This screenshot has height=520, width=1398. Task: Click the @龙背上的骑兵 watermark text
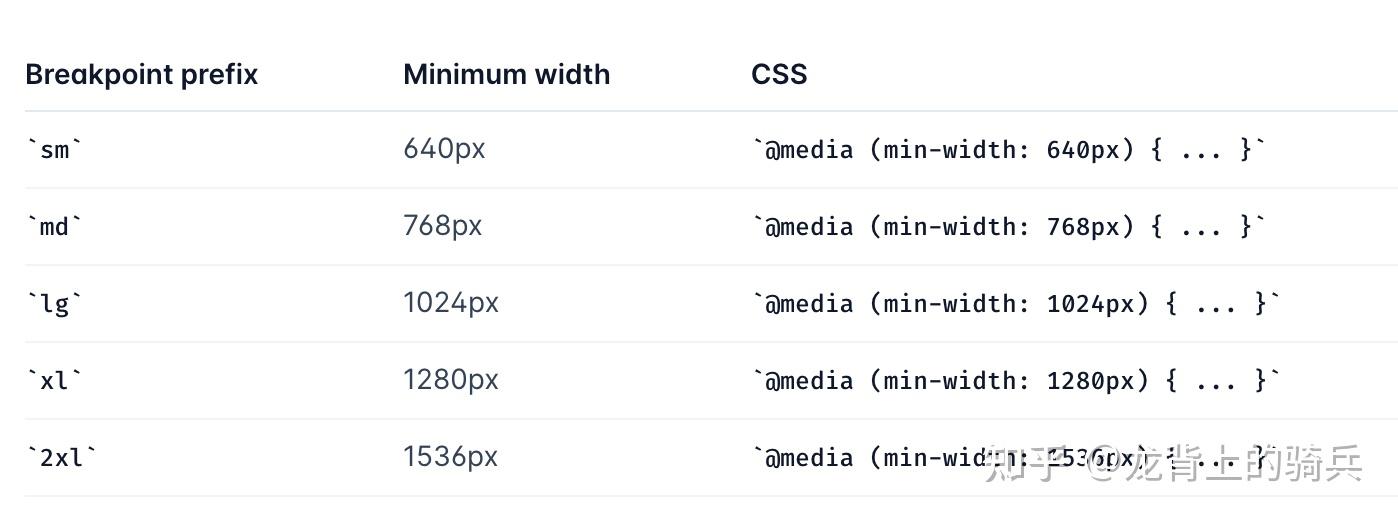(1225, 463)
